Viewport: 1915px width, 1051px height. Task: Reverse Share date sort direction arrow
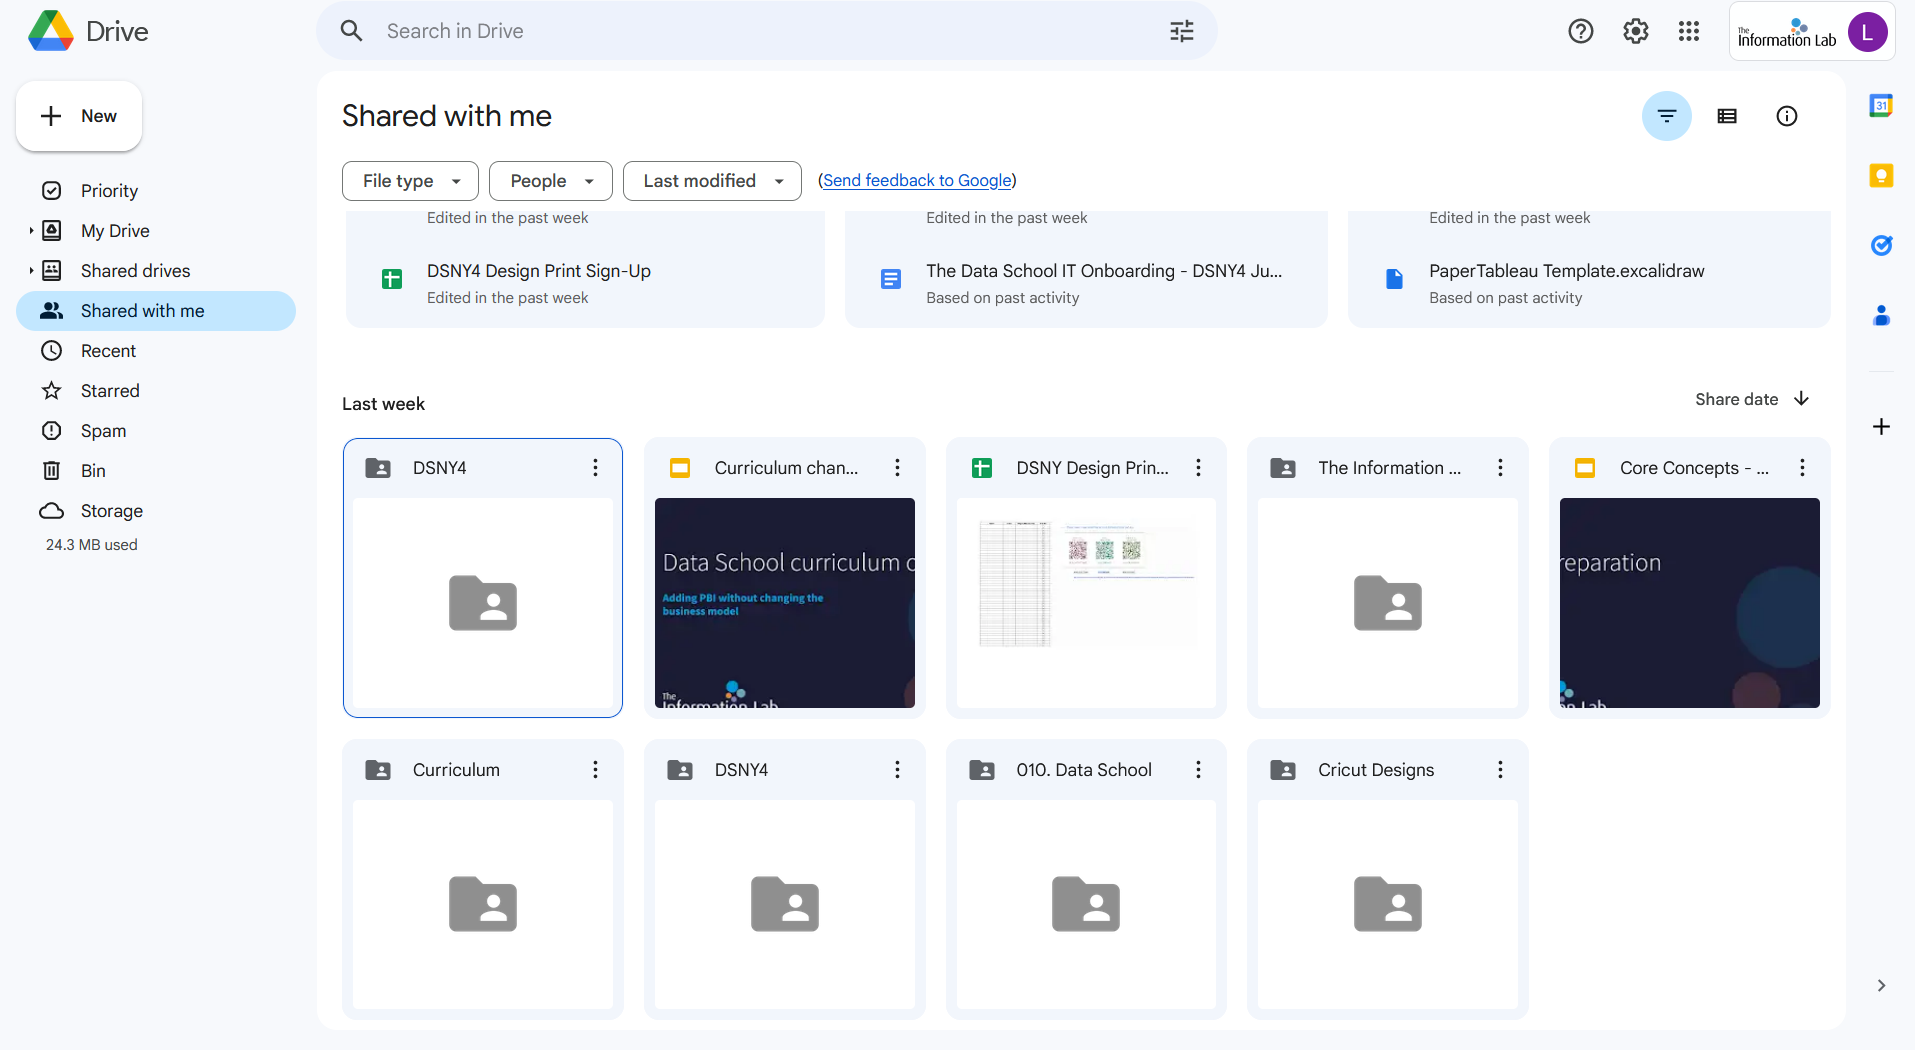click(1802, 399)
